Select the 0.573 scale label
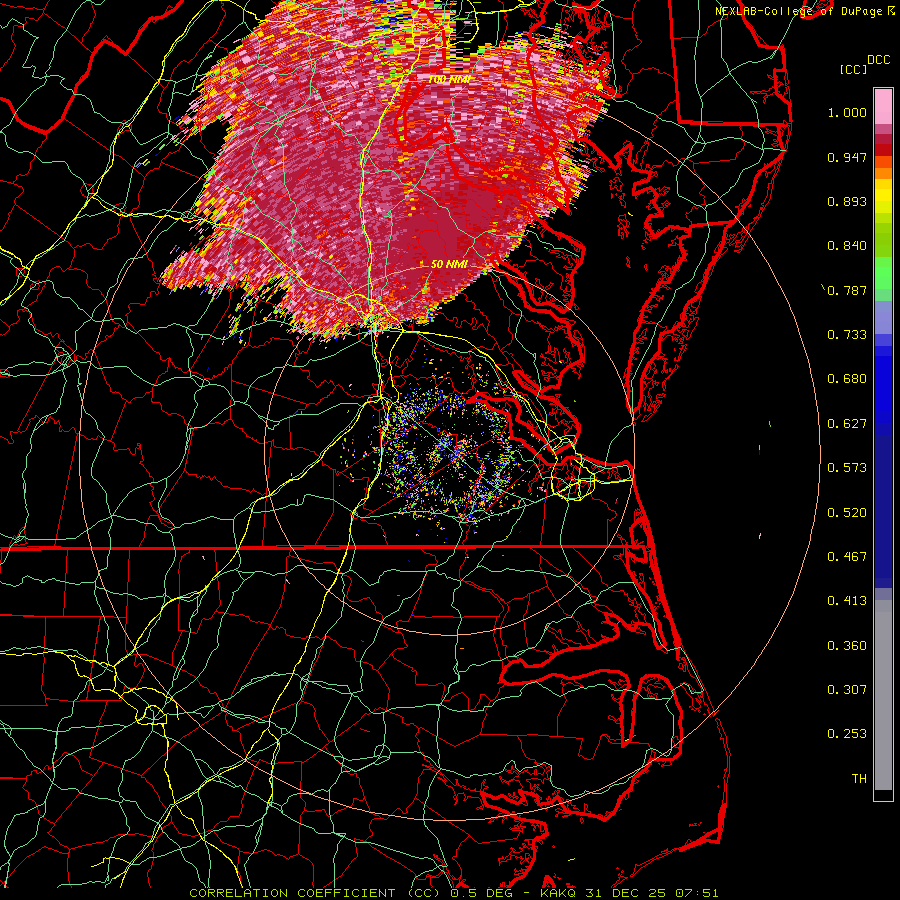 tap(847, 468)
